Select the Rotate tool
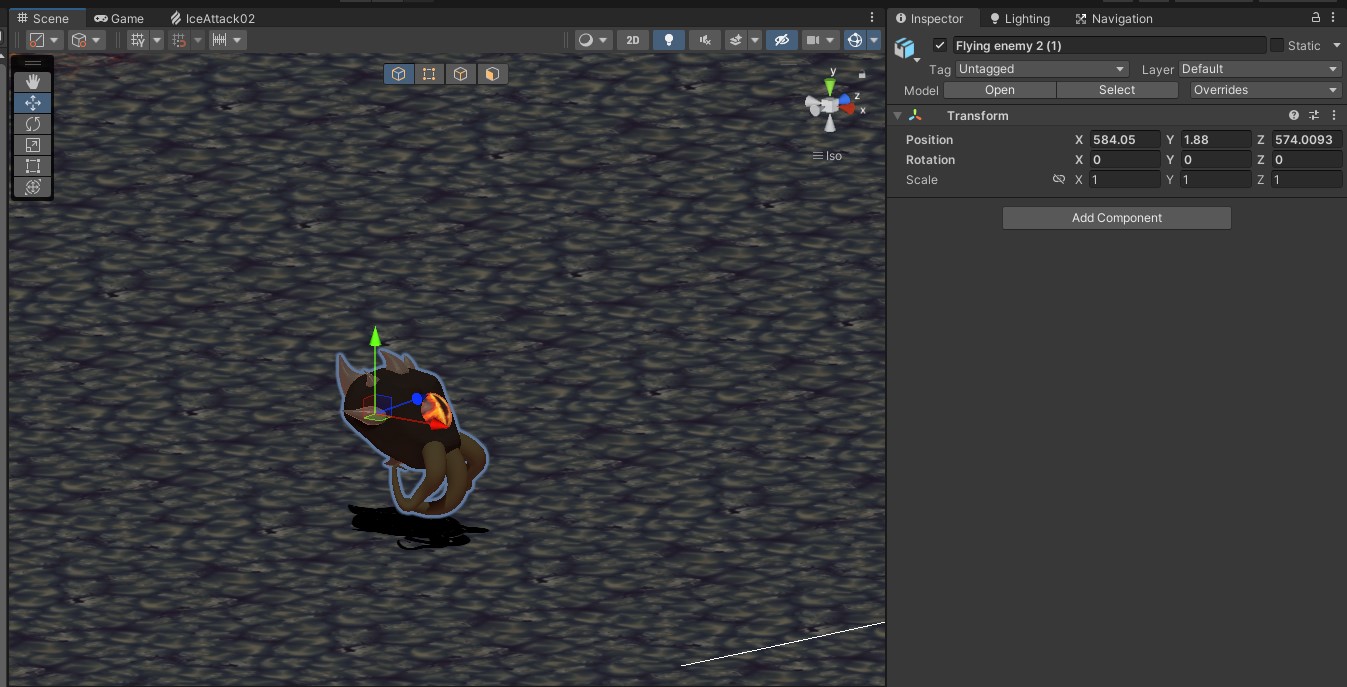Viewport: 1347px width, 687px height. click(32, 124)
